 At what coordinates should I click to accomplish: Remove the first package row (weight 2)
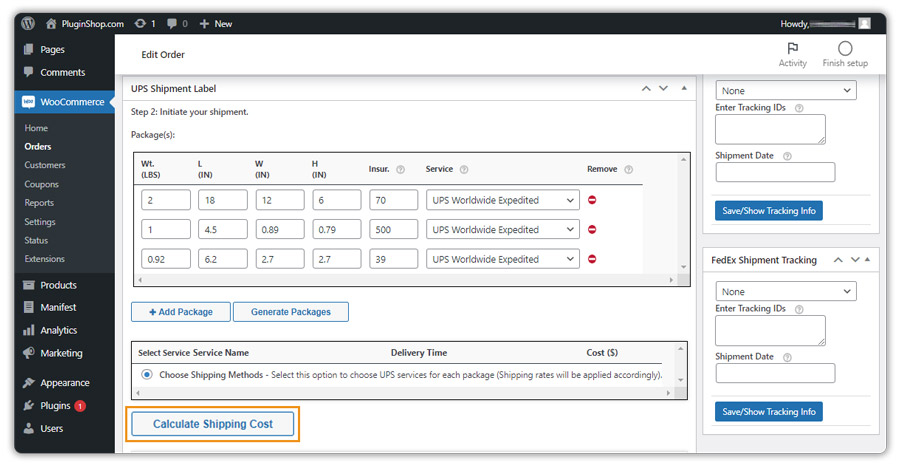tap(592, 200)
